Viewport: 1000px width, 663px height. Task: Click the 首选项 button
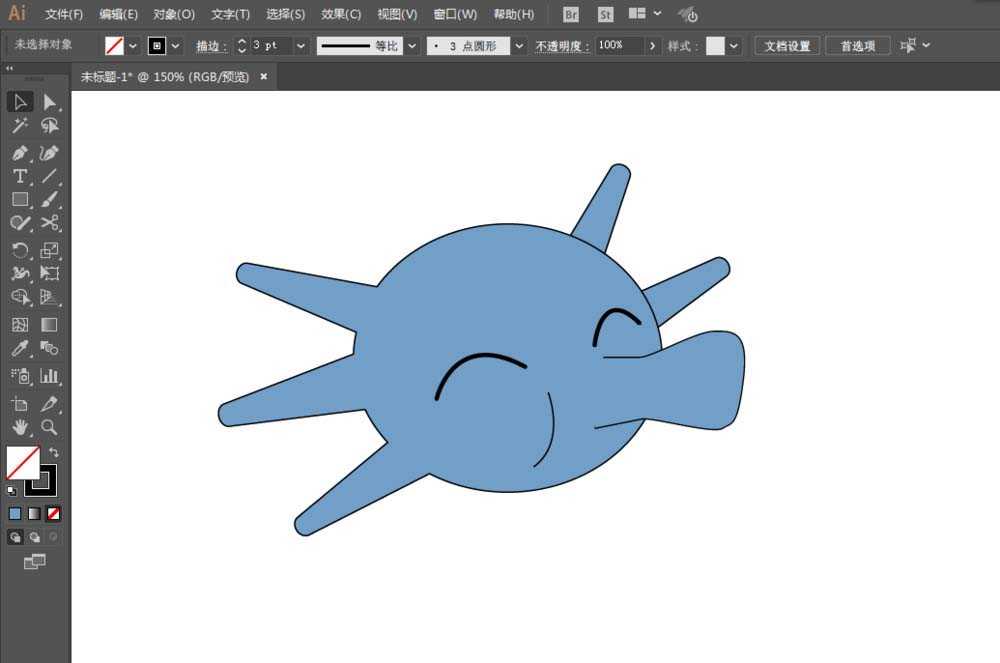point(857,46)
